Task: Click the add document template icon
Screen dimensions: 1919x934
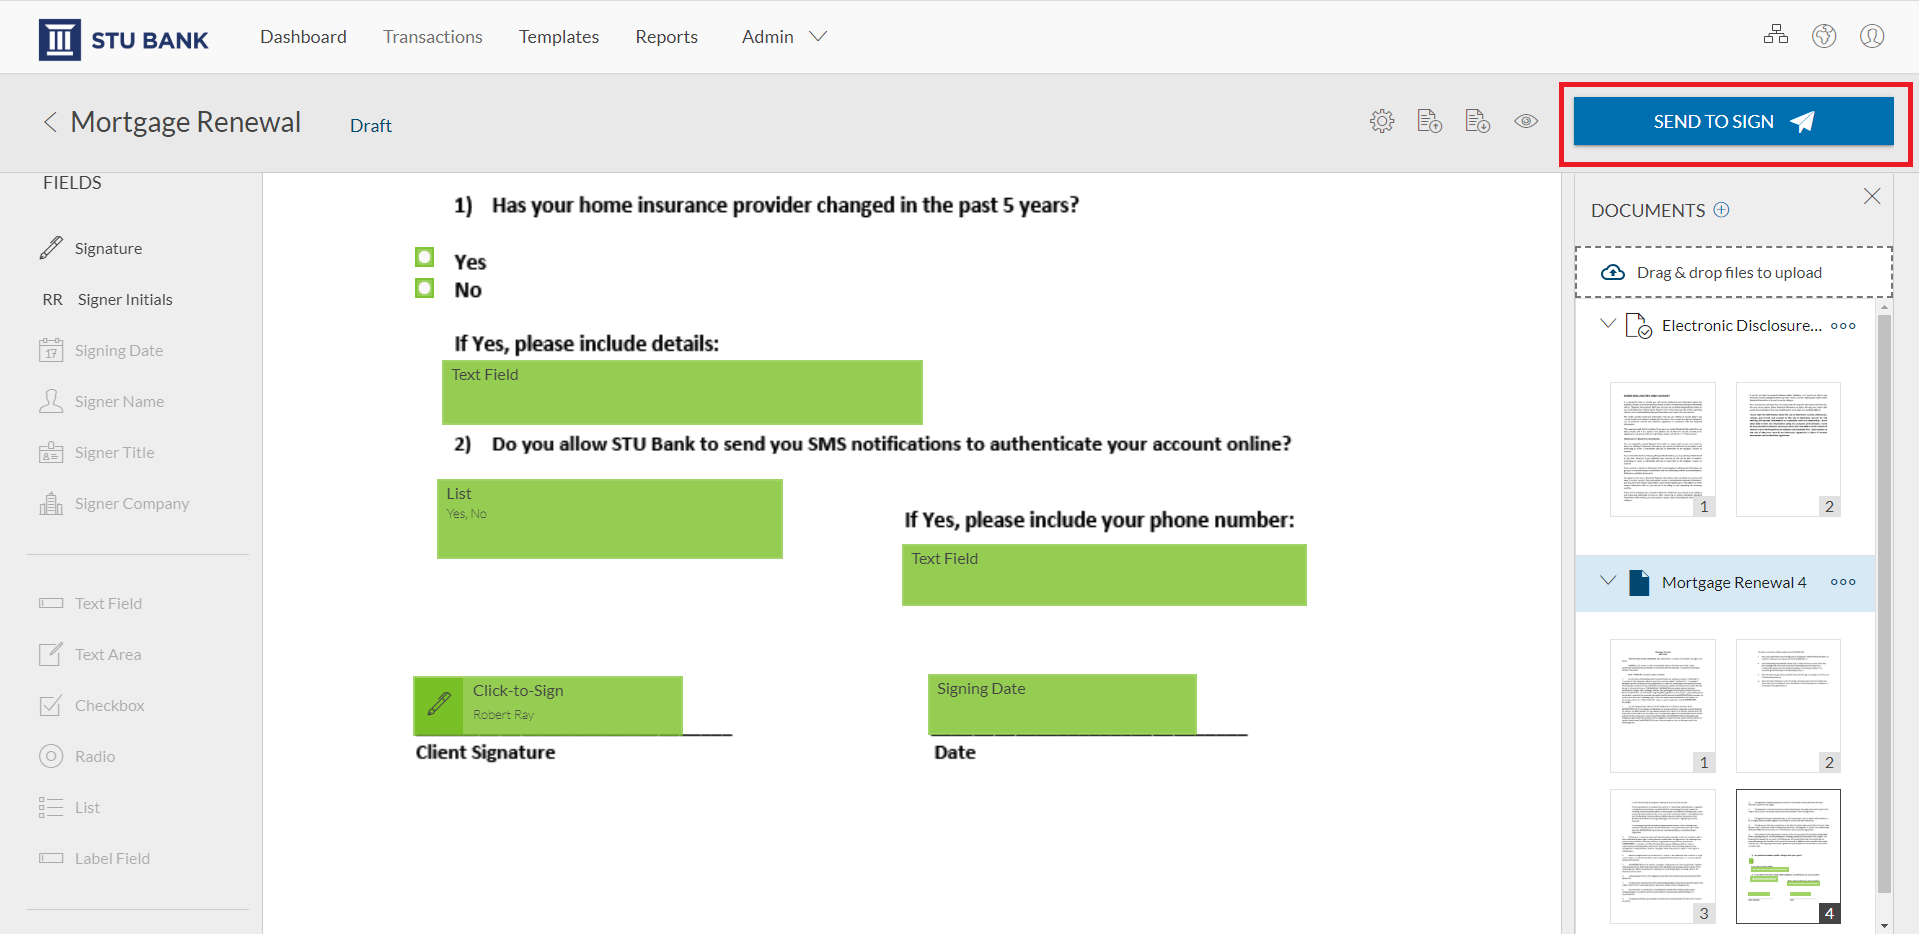Action: pyautogui.click(x=1430, y=121)
